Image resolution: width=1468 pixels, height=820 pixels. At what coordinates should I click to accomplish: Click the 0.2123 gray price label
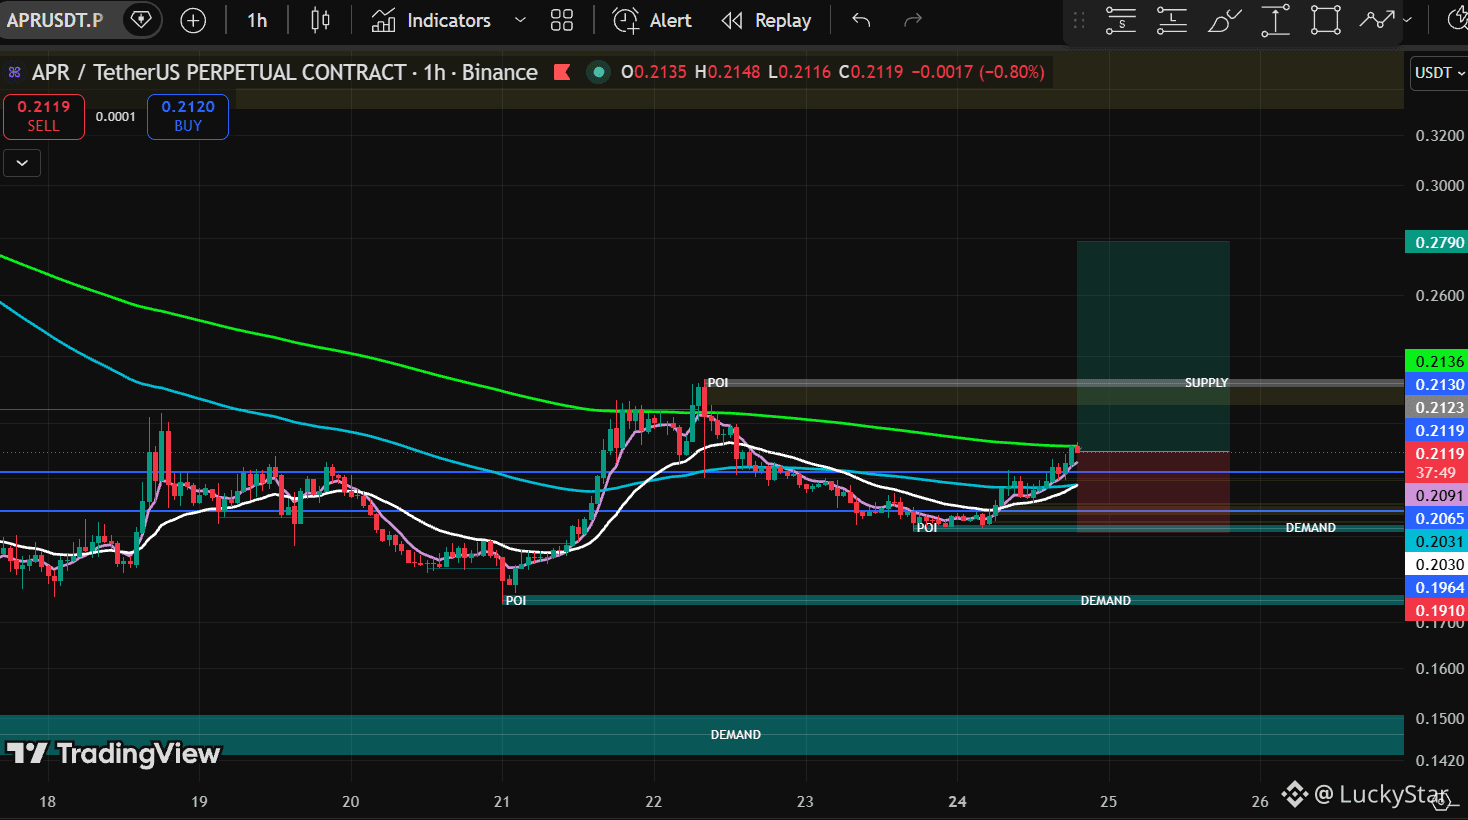tap(1436, 407)
